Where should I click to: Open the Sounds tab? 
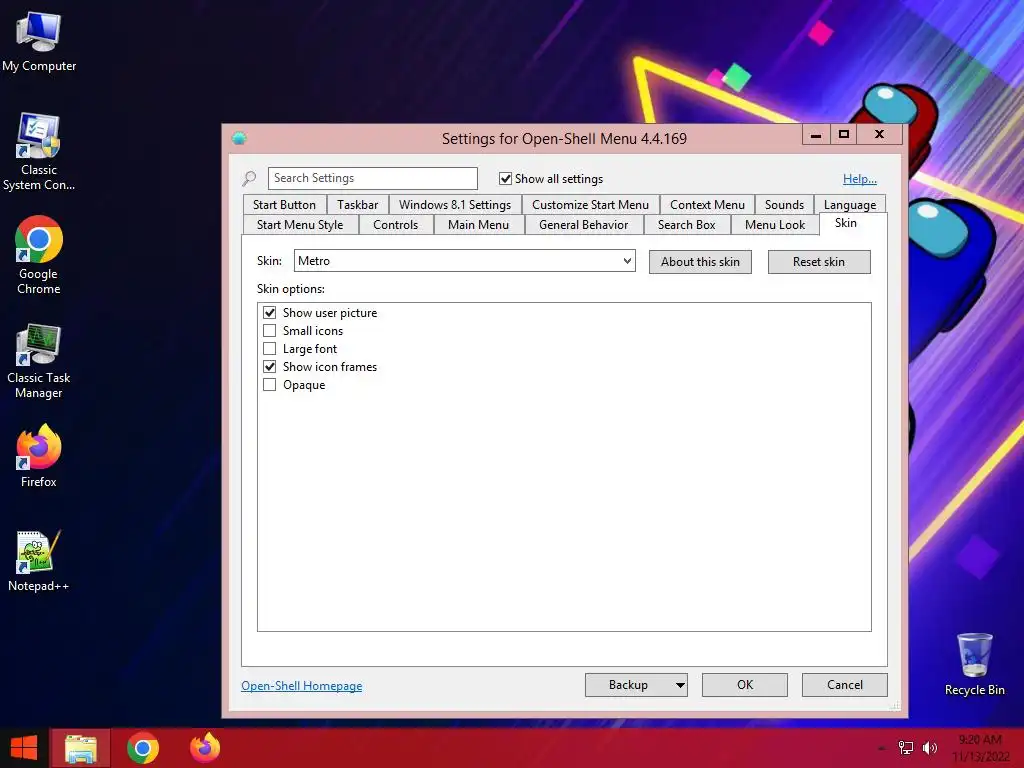pos(784,204)
